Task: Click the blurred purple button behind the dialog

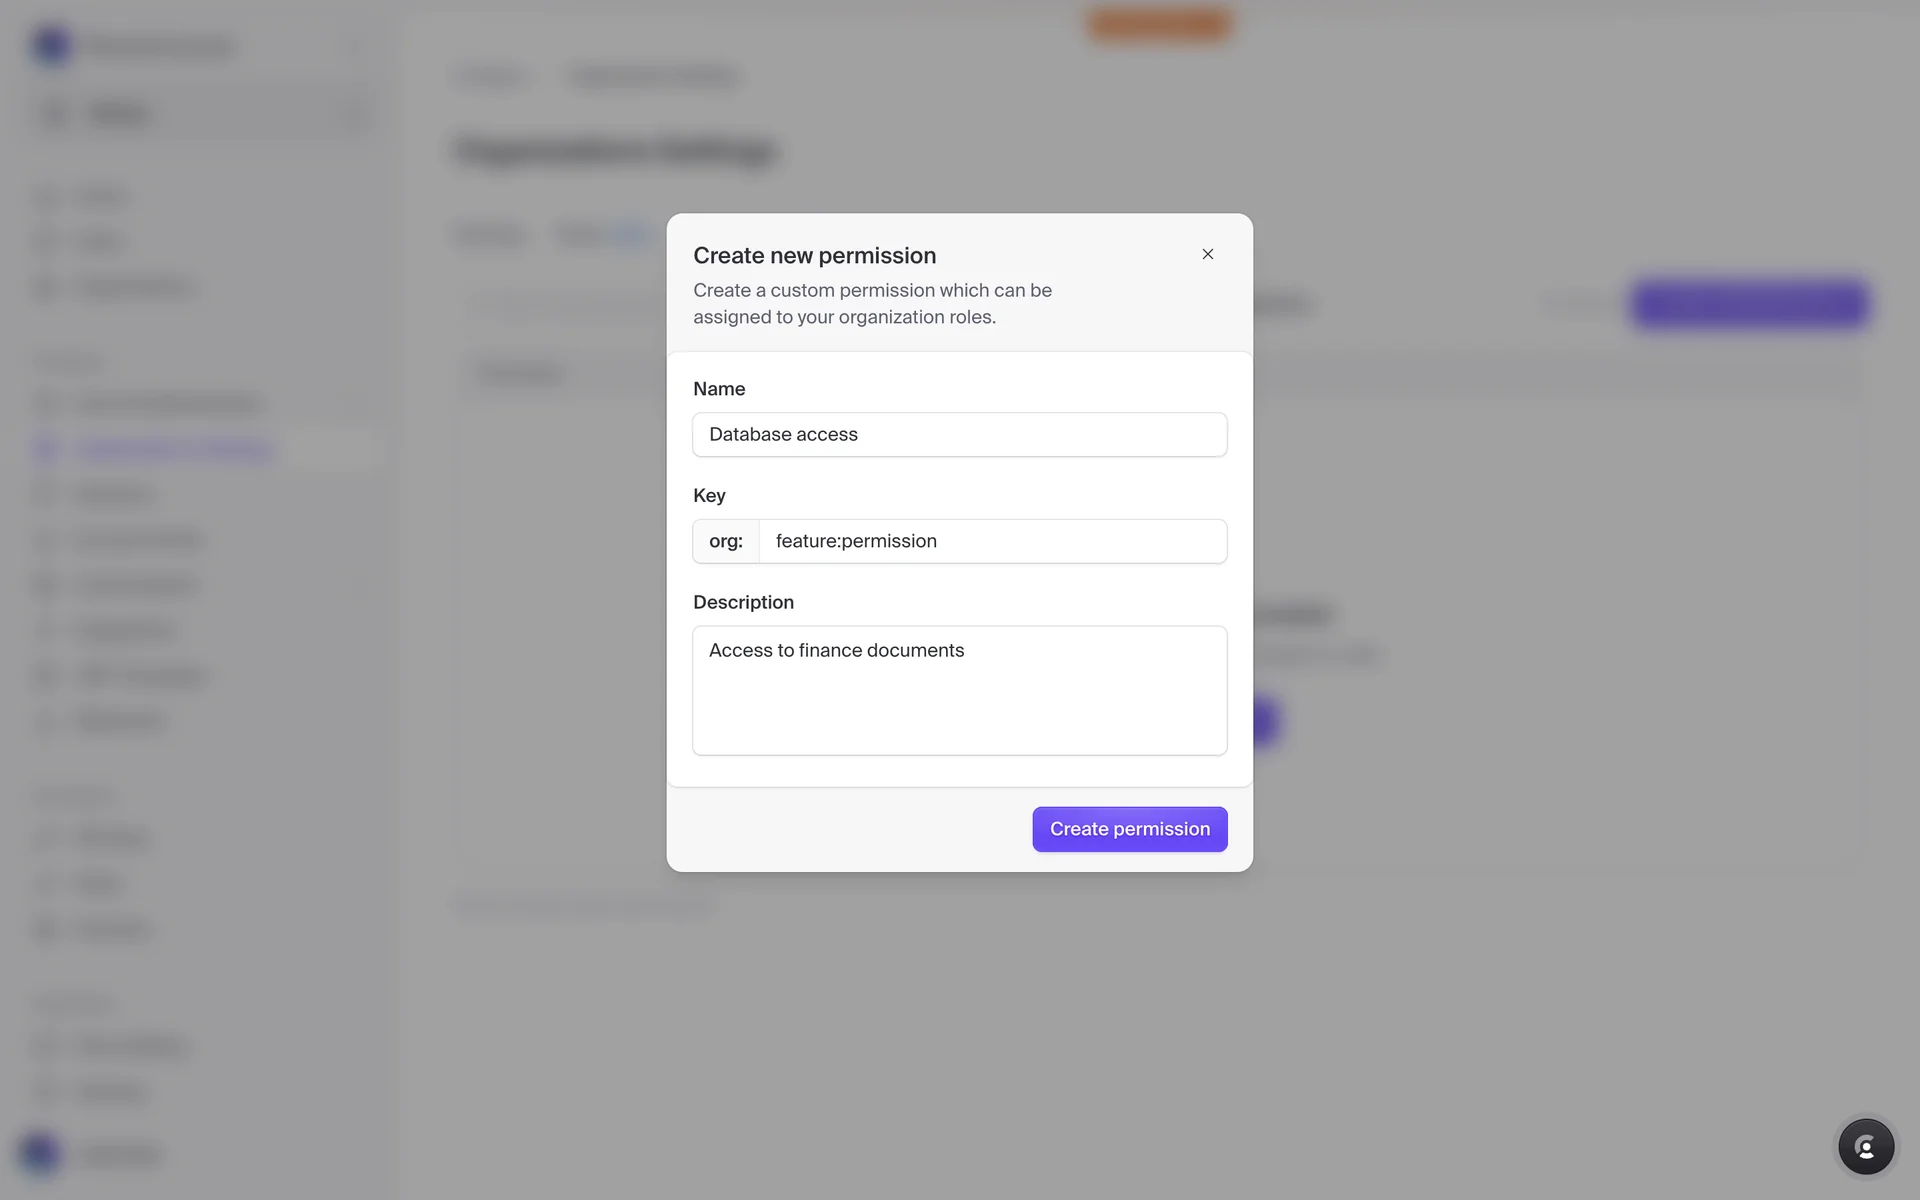Action: click(x=1750, y=304)
